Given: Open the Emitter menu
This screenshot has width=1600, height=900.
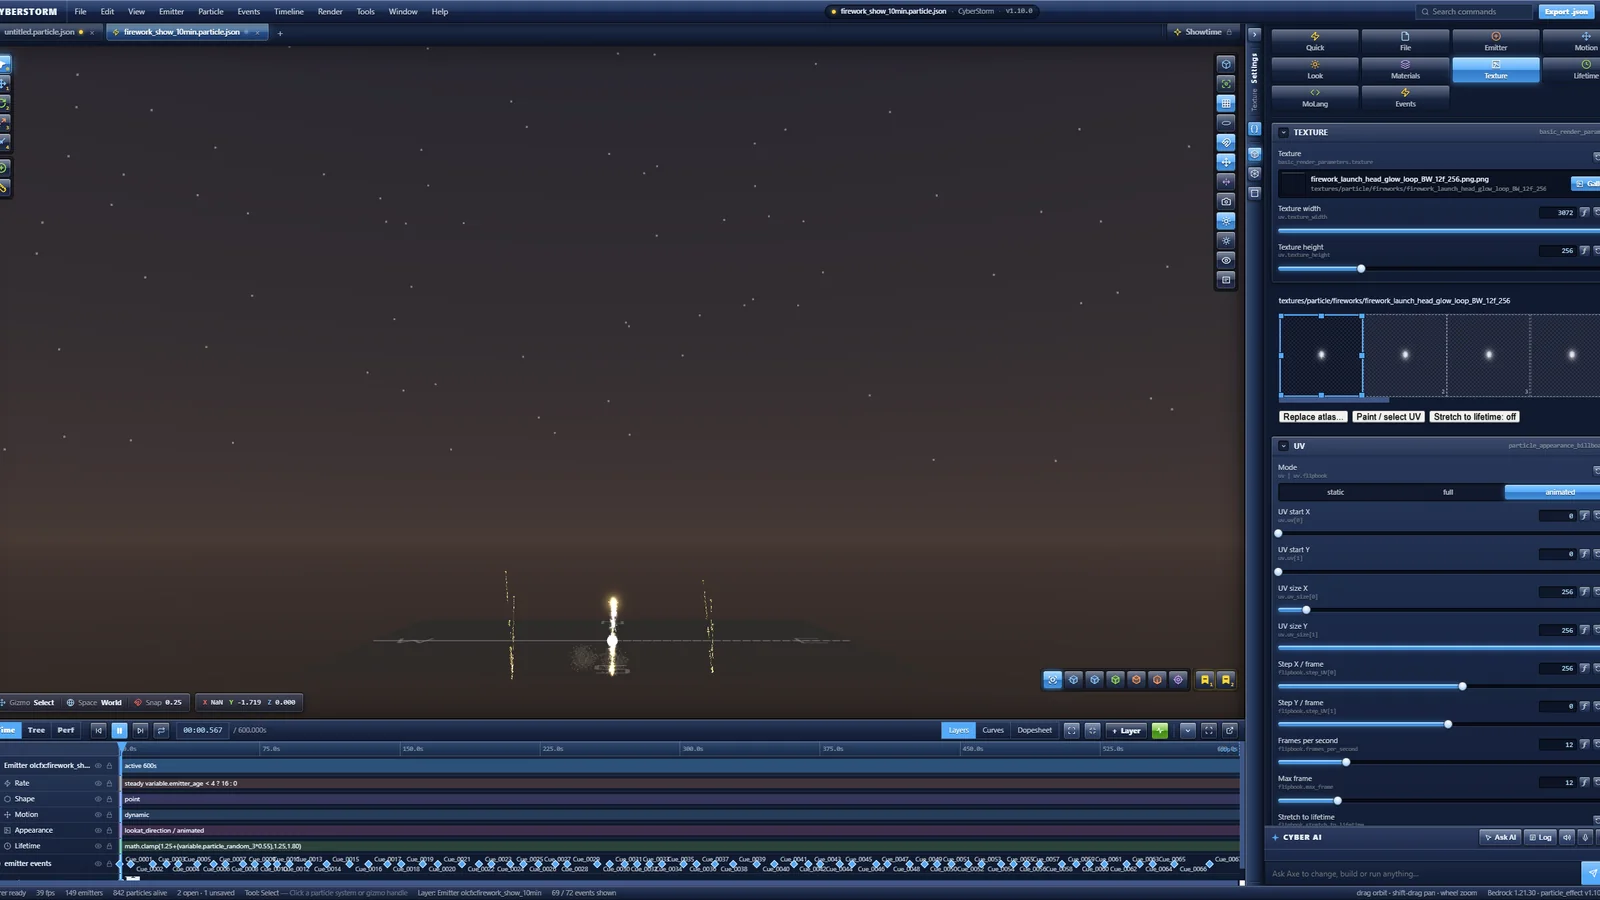Looking at the screenshot, I should point(171,12).
